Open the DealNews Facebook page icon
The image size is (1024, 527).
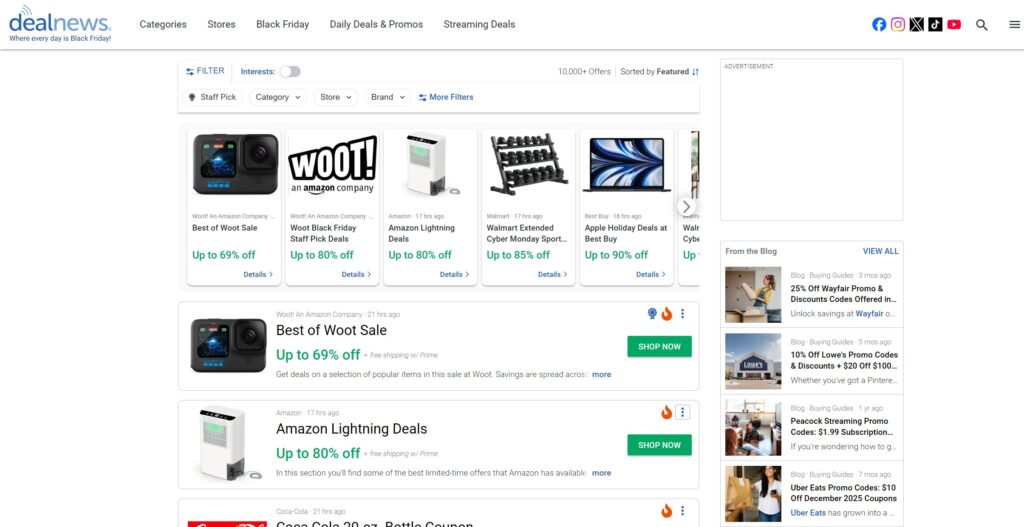click(879, 24)
